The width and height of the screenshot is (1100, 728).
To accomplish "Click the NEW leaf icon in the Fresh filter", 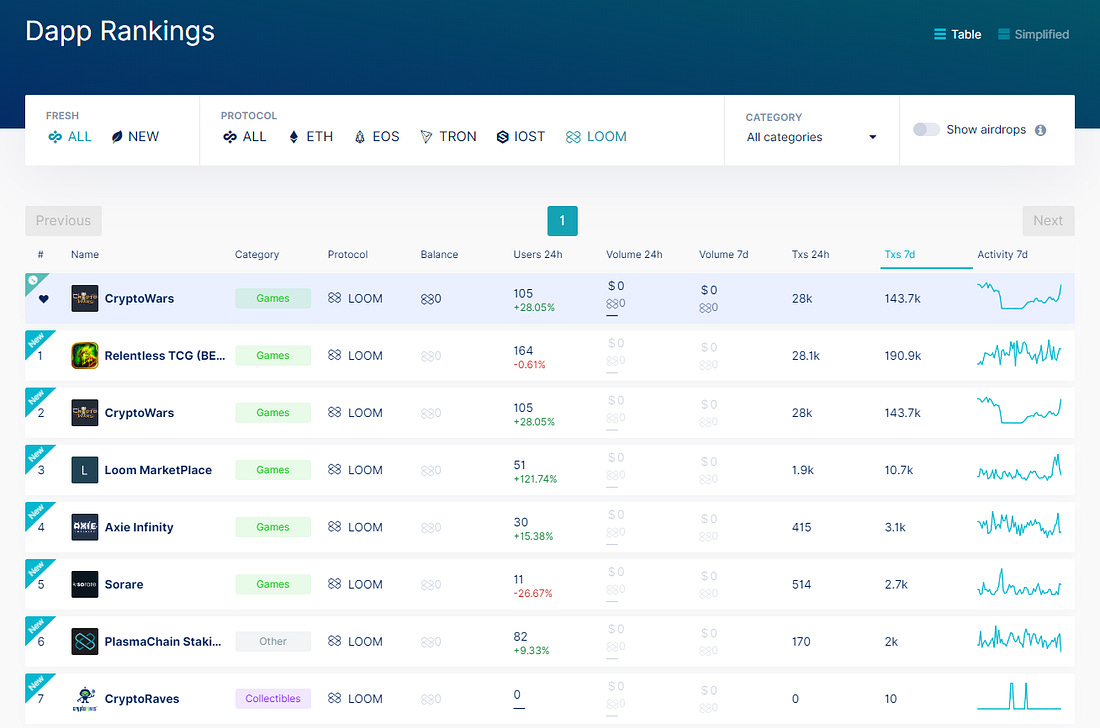I will pyautogui.click(x=117, y=137).
